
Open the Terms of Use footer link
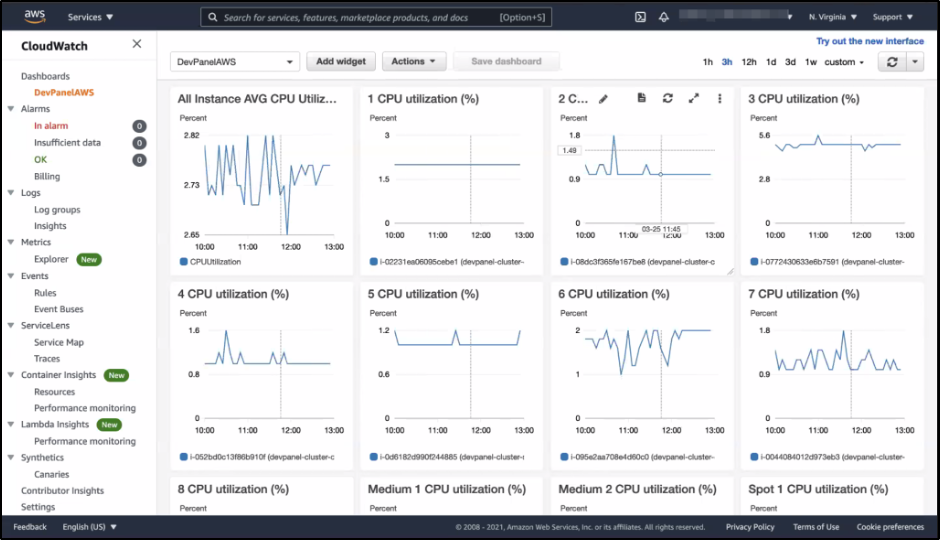[816, 527]
